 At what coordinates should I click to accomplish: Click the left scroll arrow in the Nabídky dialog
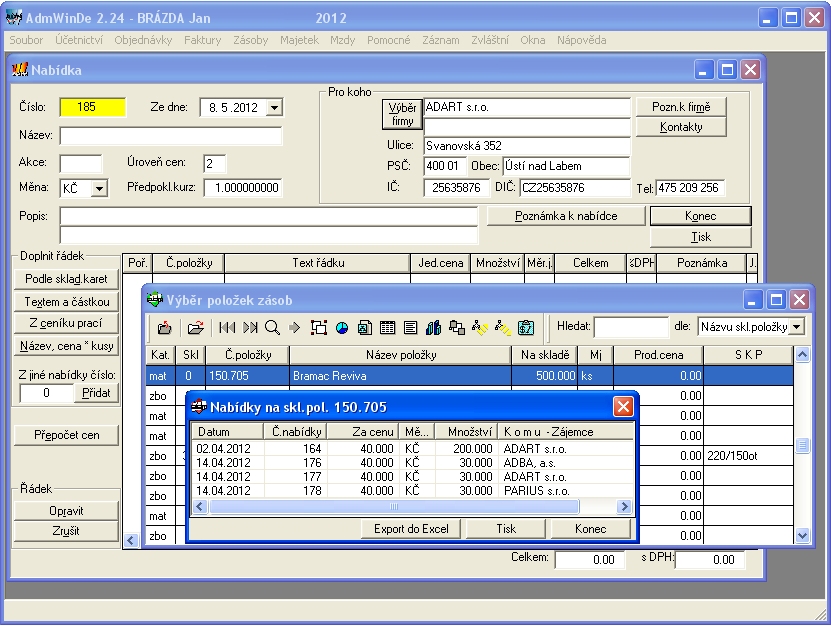(x=200, y=507)
